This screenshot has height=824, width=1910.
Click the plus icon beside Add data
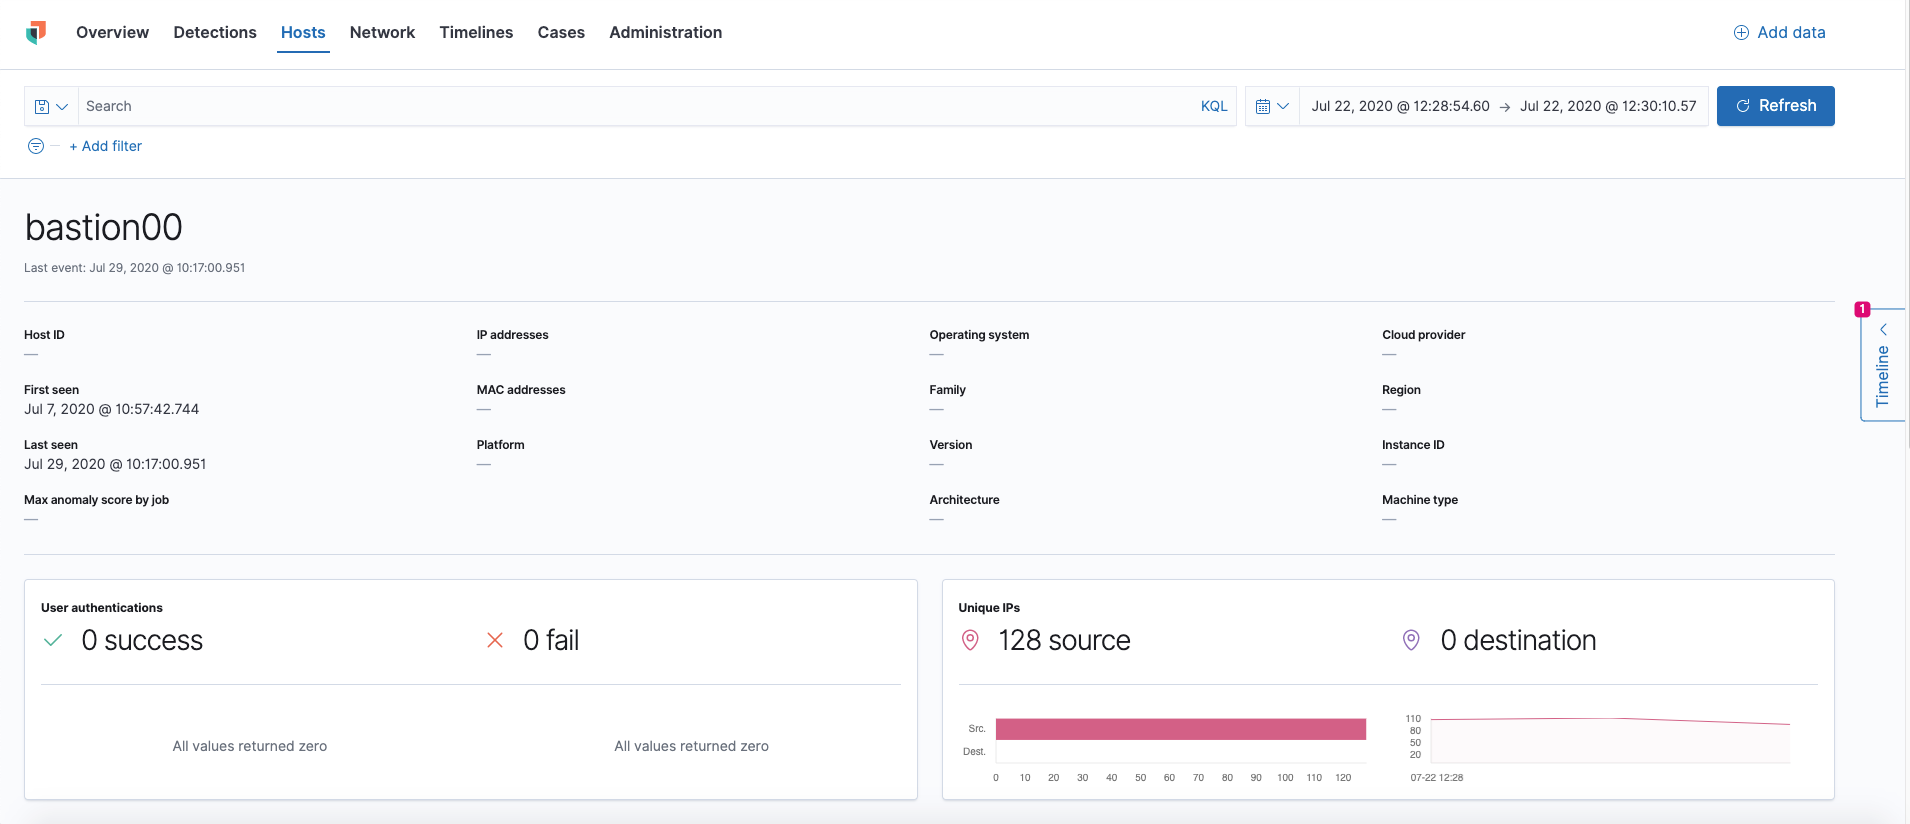click(x=1741, y=33)
